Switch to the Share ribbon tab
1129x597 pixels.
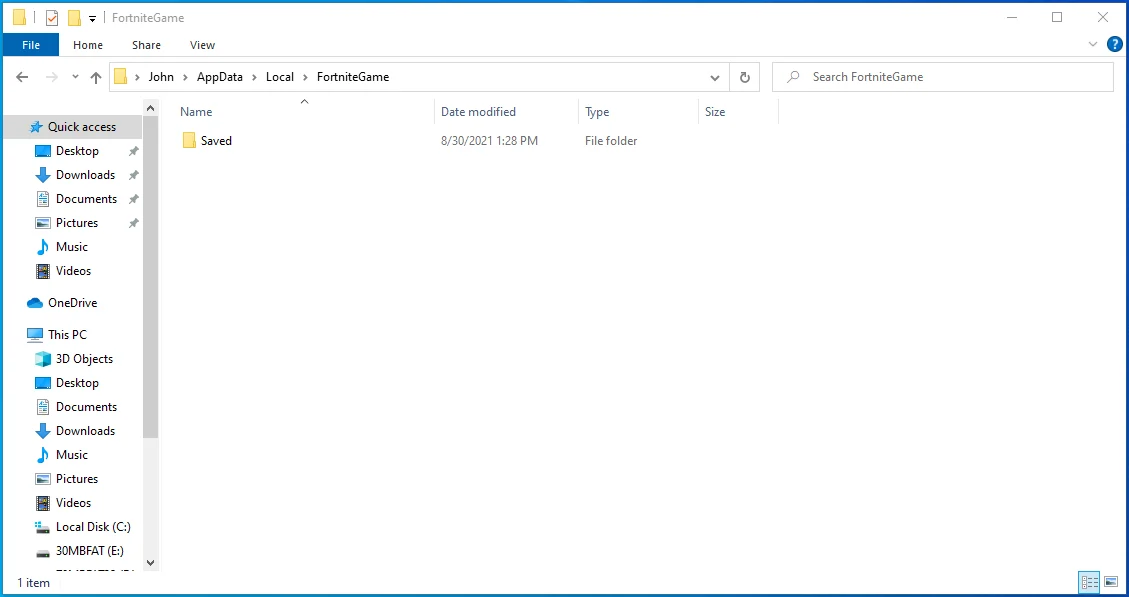coord(146,45)
